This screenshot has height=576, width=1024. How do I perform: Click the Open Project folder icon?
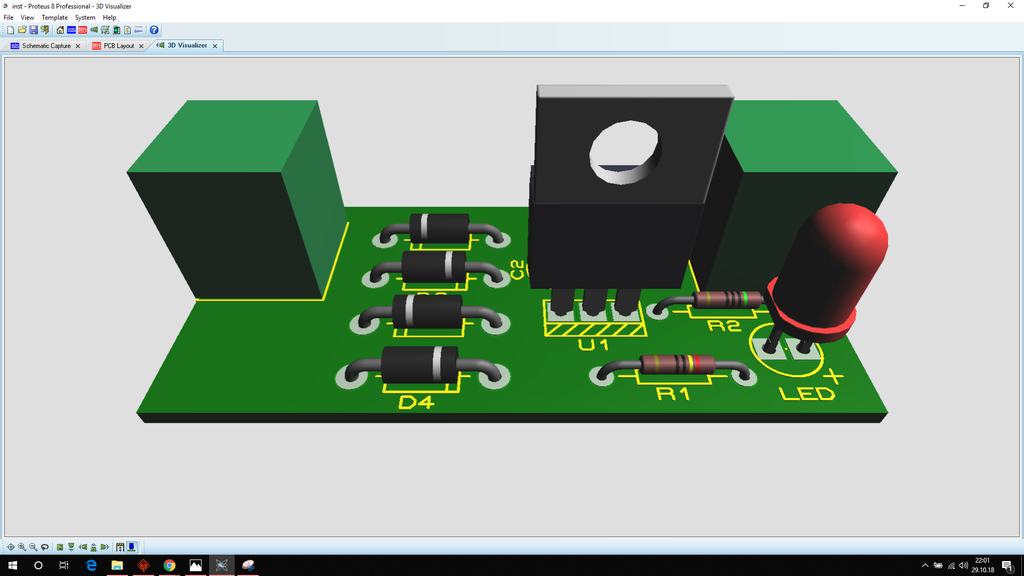[x=22, y=30]
